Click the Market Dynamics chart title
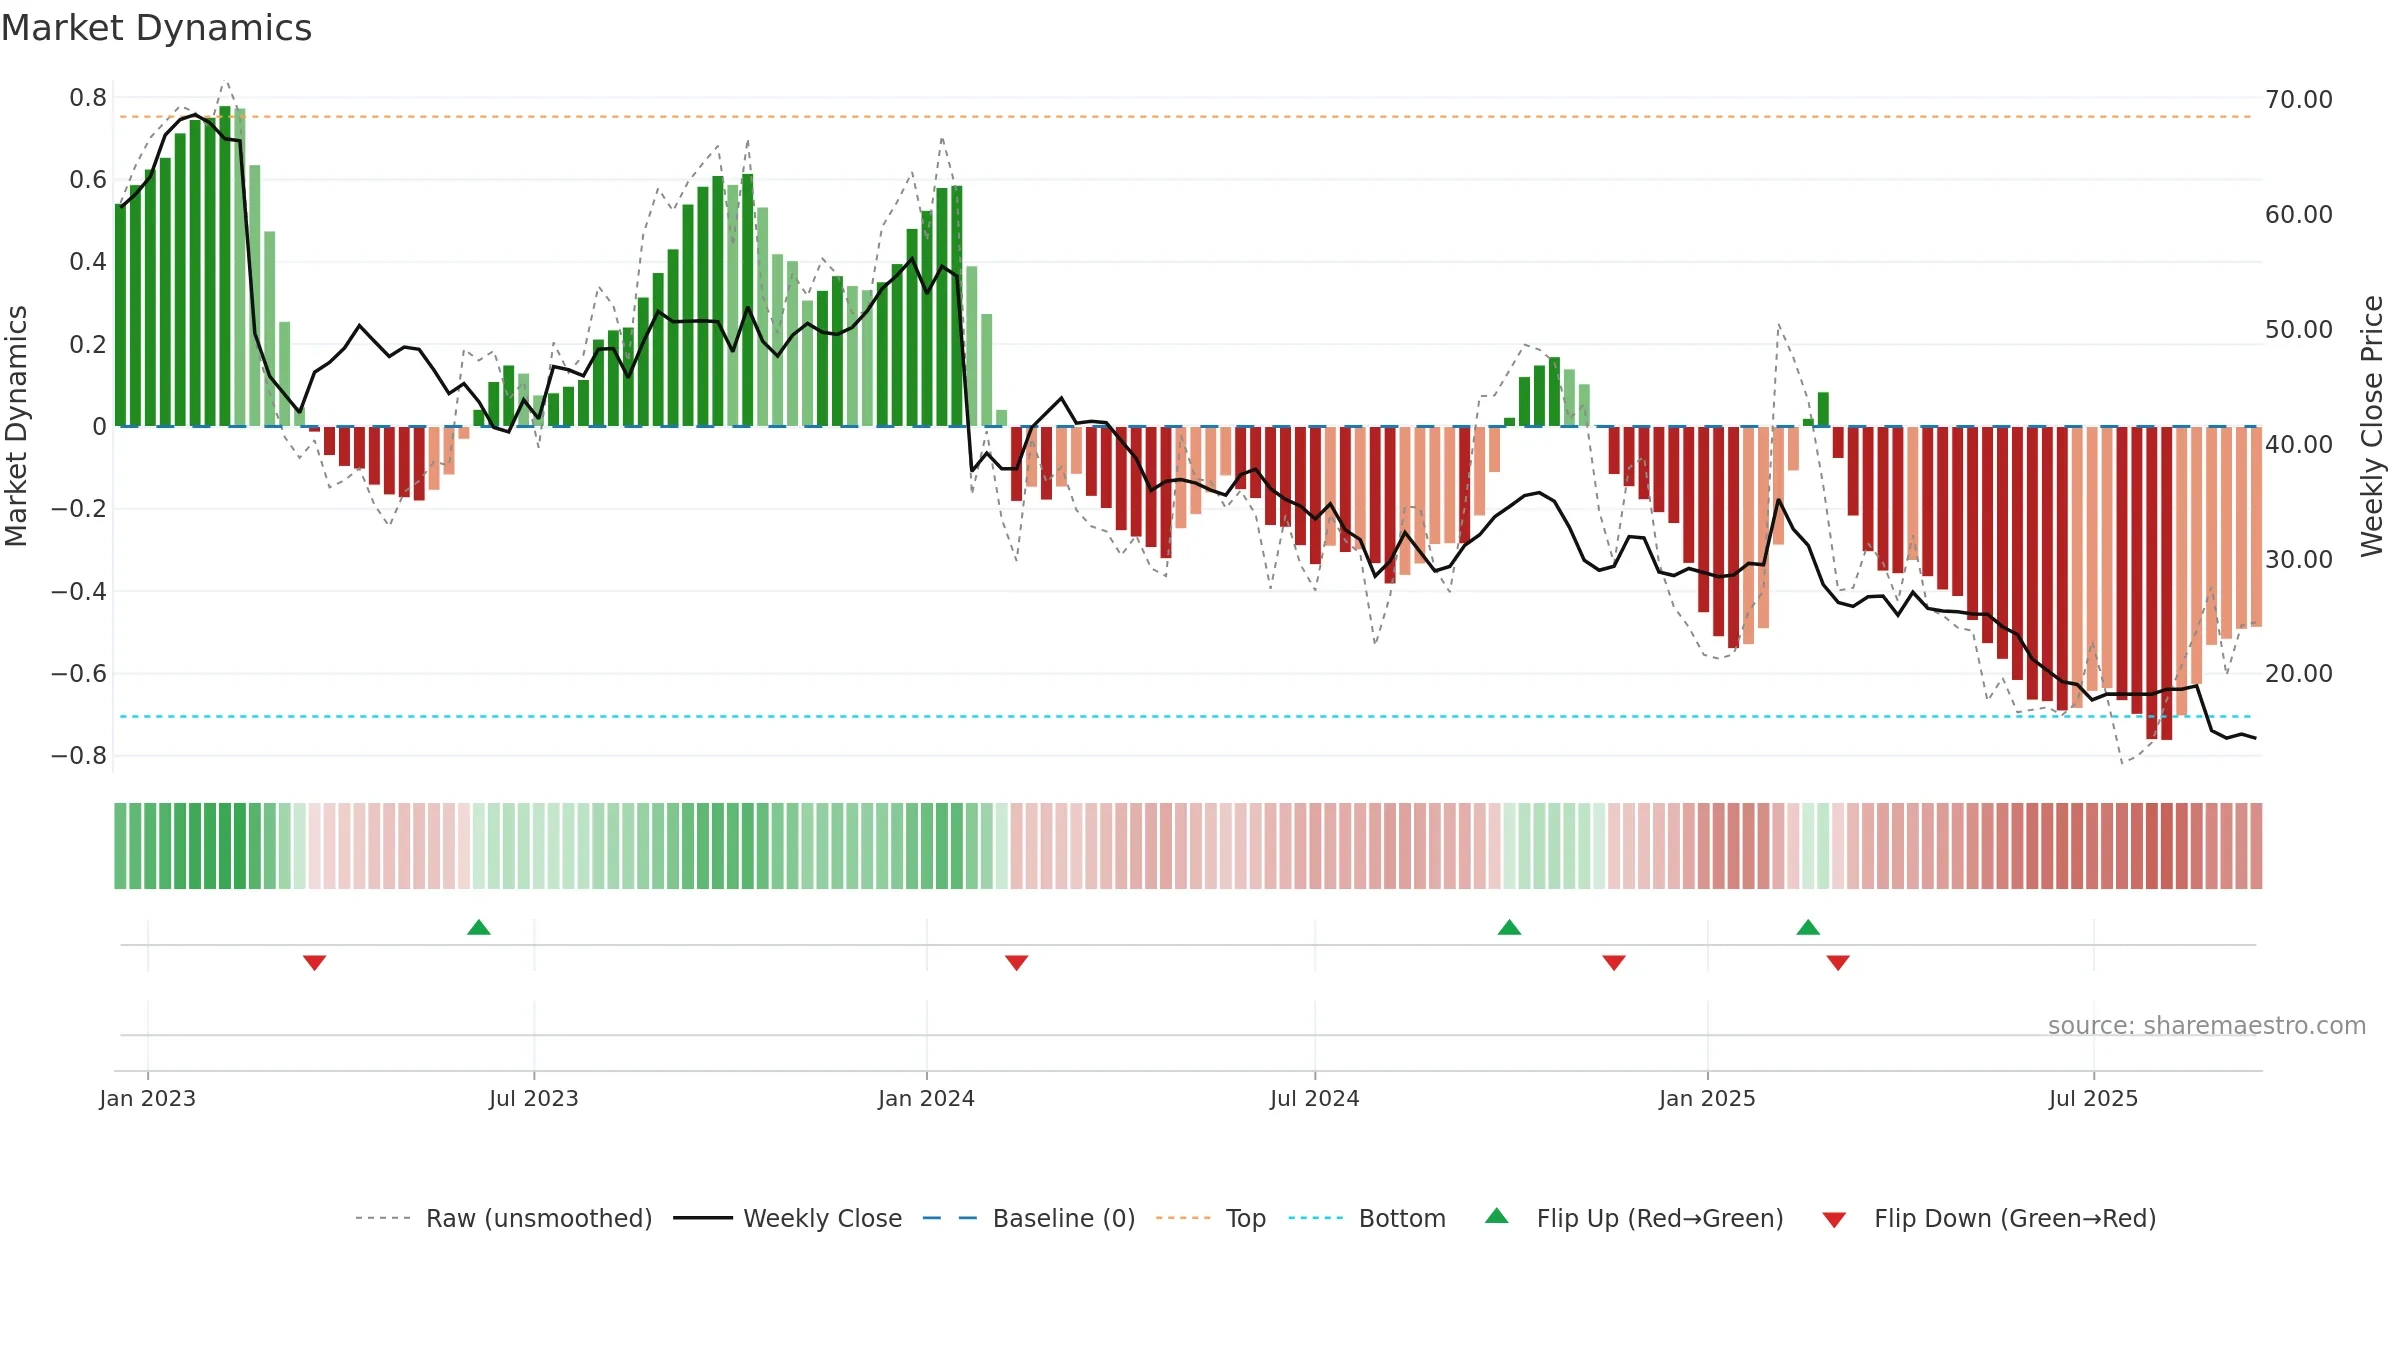The height and width of the screenshot is (1350, 2400). pos(157,28)
